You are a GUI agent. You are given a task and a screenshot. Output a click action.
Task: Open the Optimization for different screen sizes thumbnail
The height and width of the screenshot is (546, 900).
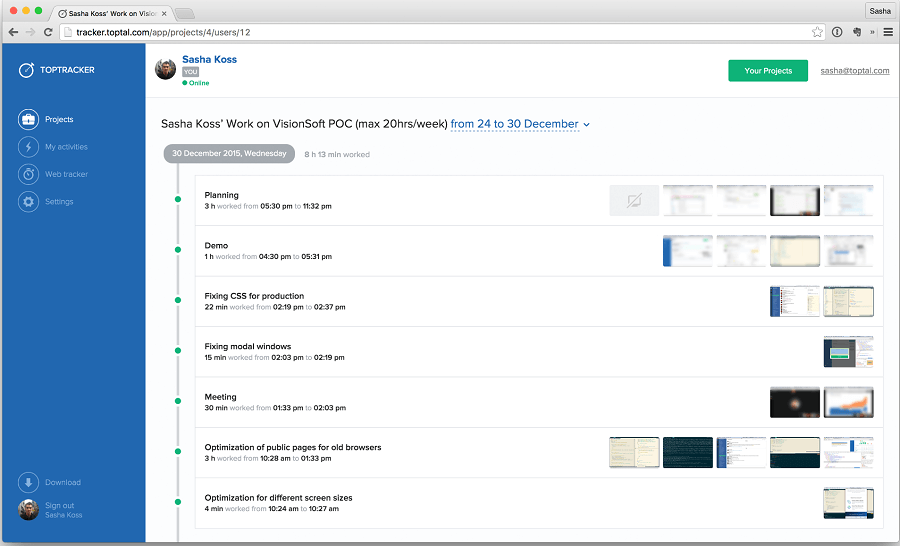848,503
